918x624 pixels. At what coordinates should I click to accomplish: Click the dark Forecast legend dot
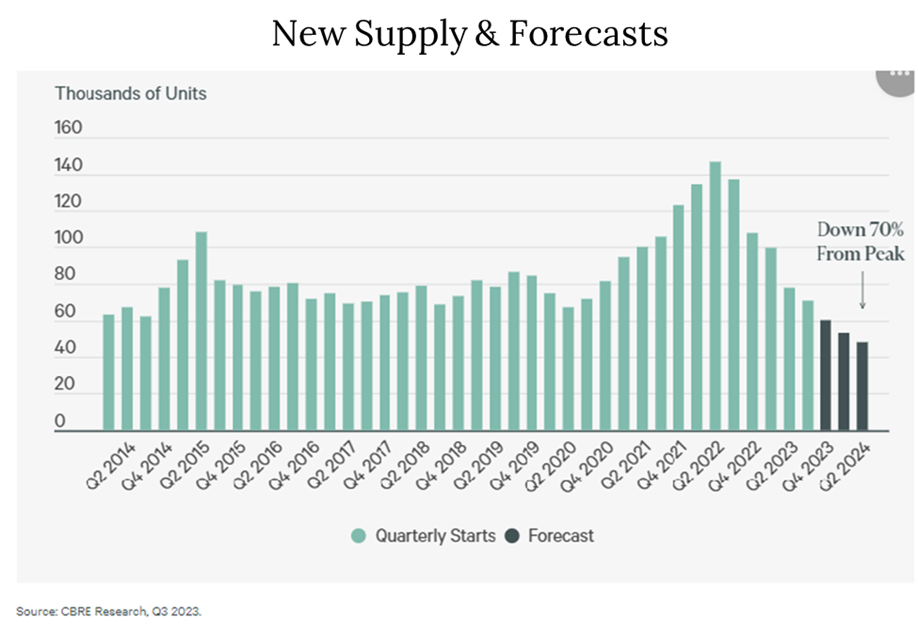pyautogui.click(x=511, y=536)
